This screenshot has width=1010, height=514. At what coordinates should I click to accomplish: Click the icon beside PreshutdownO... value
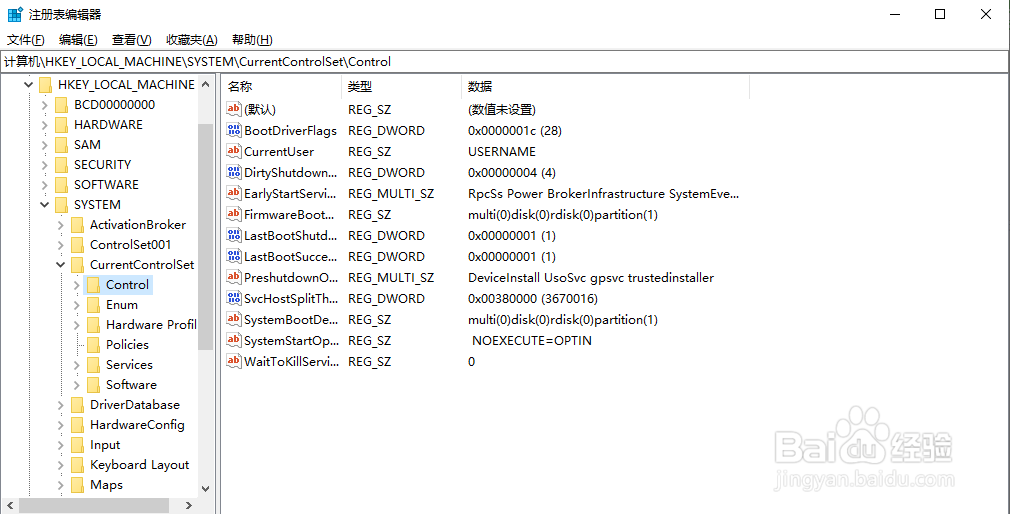pos(234,278)
